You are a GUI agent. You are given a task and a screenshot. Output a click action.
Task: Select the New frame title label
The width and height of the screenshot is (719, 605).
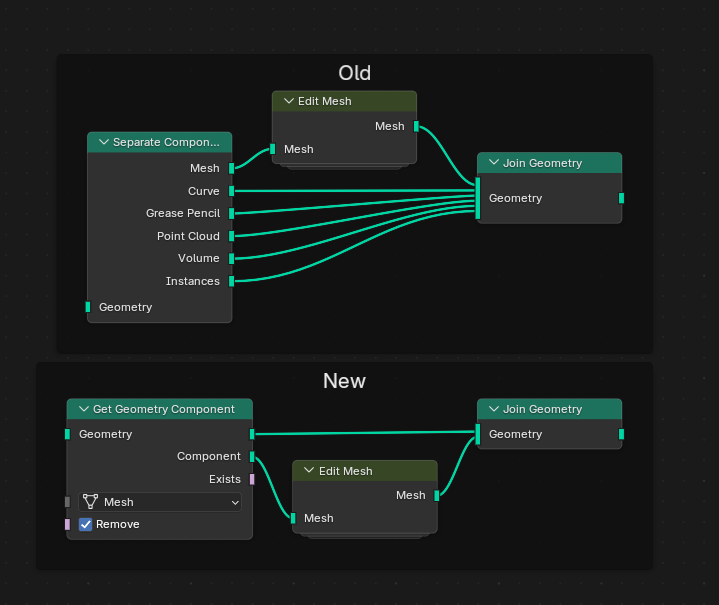coord(344,381)
